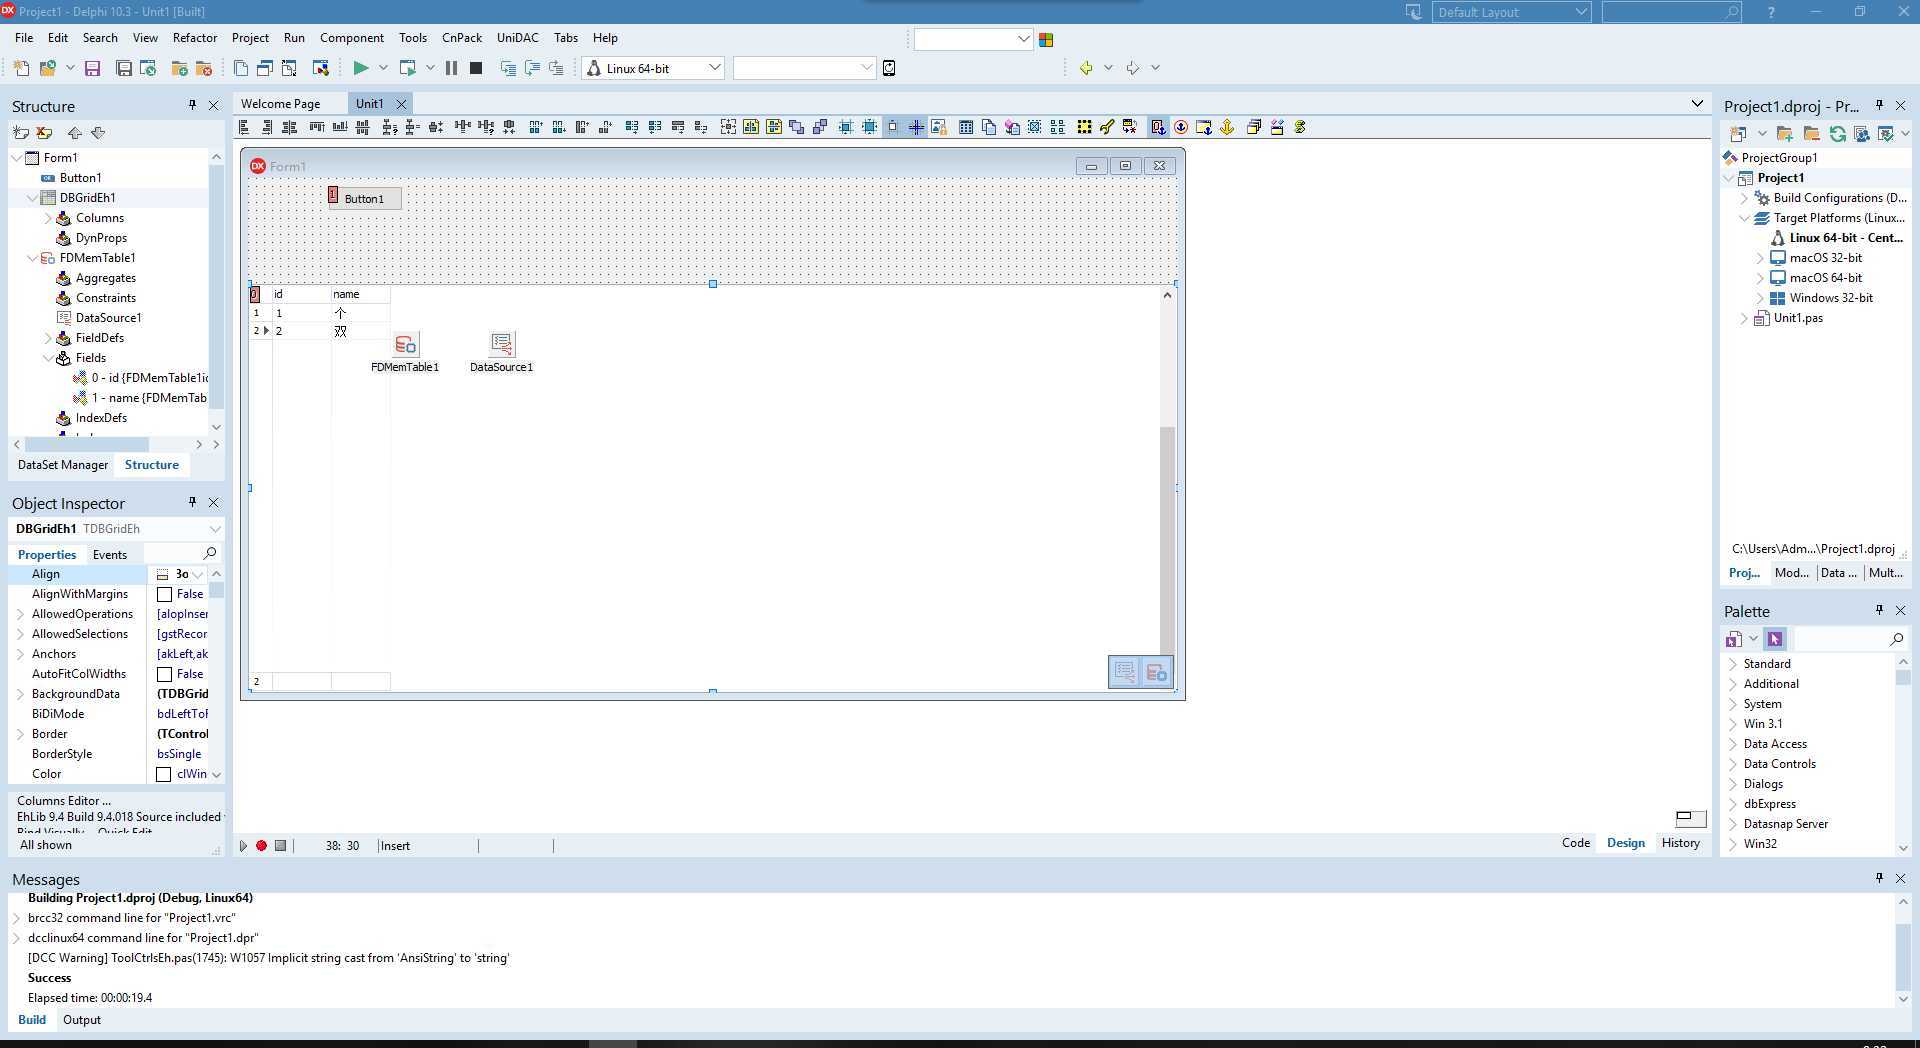Pin the Palette panel
Viewport: 1920px width, 1048px height.
click(1879, 610)
